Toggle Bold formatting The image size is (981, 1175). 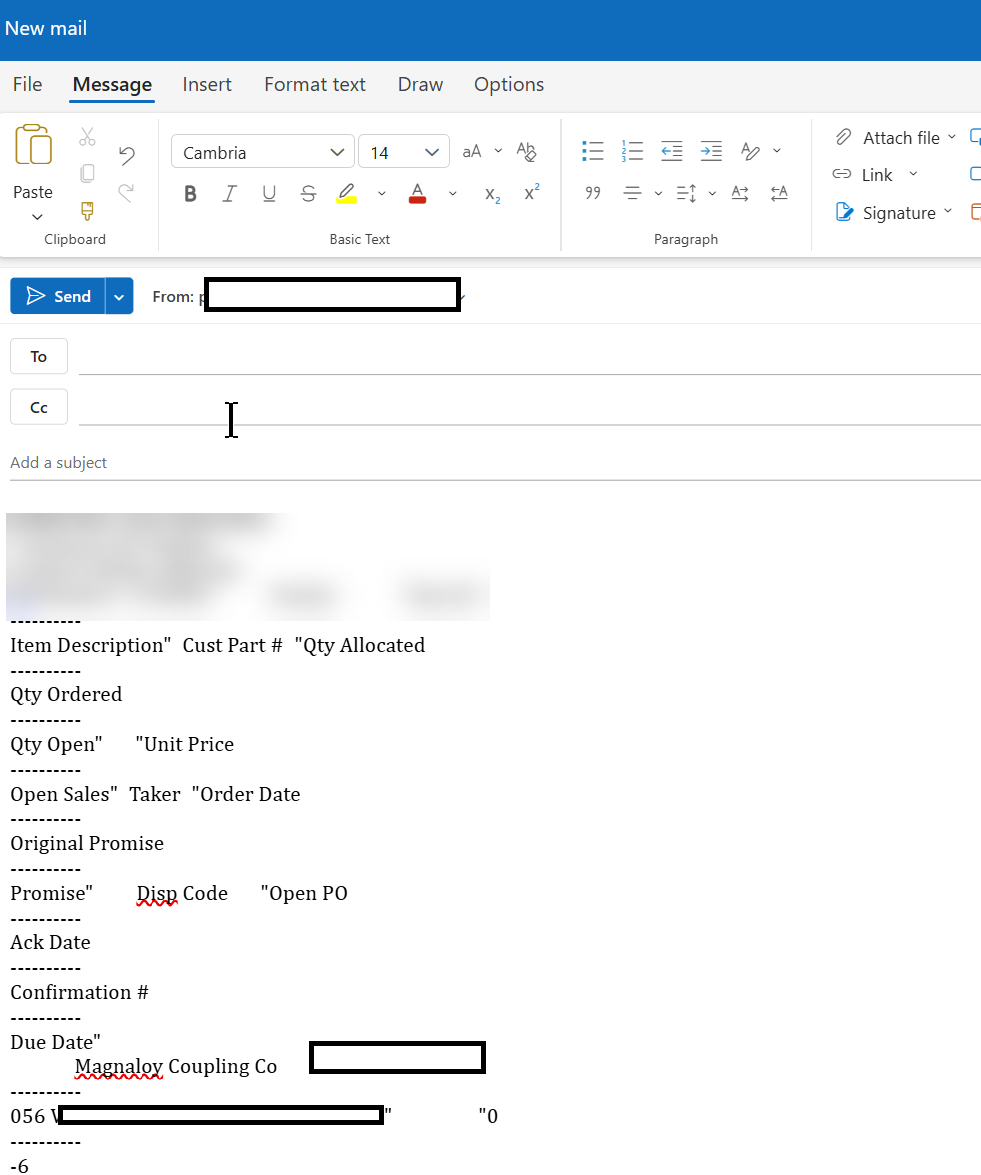[x=190, y=194]
